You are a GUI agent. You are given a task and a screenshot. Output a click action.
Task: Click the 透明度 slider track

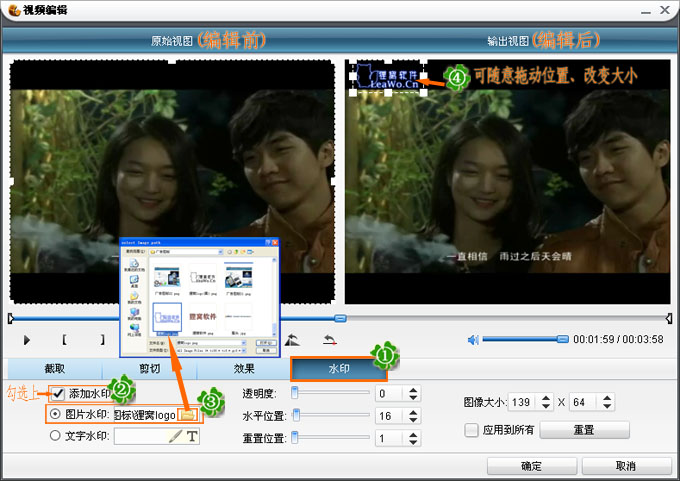coord(330,393)
